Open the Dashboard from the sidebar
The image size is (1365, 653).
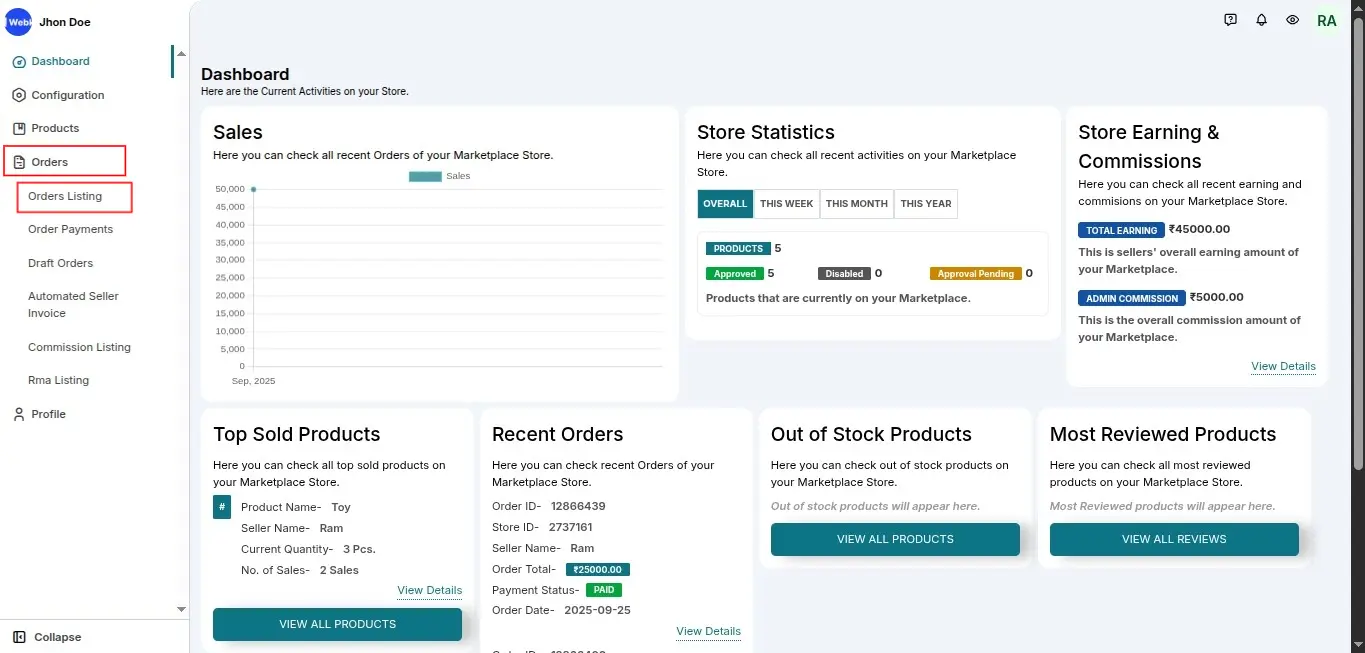pyautogui.click(x=60, y=61)
